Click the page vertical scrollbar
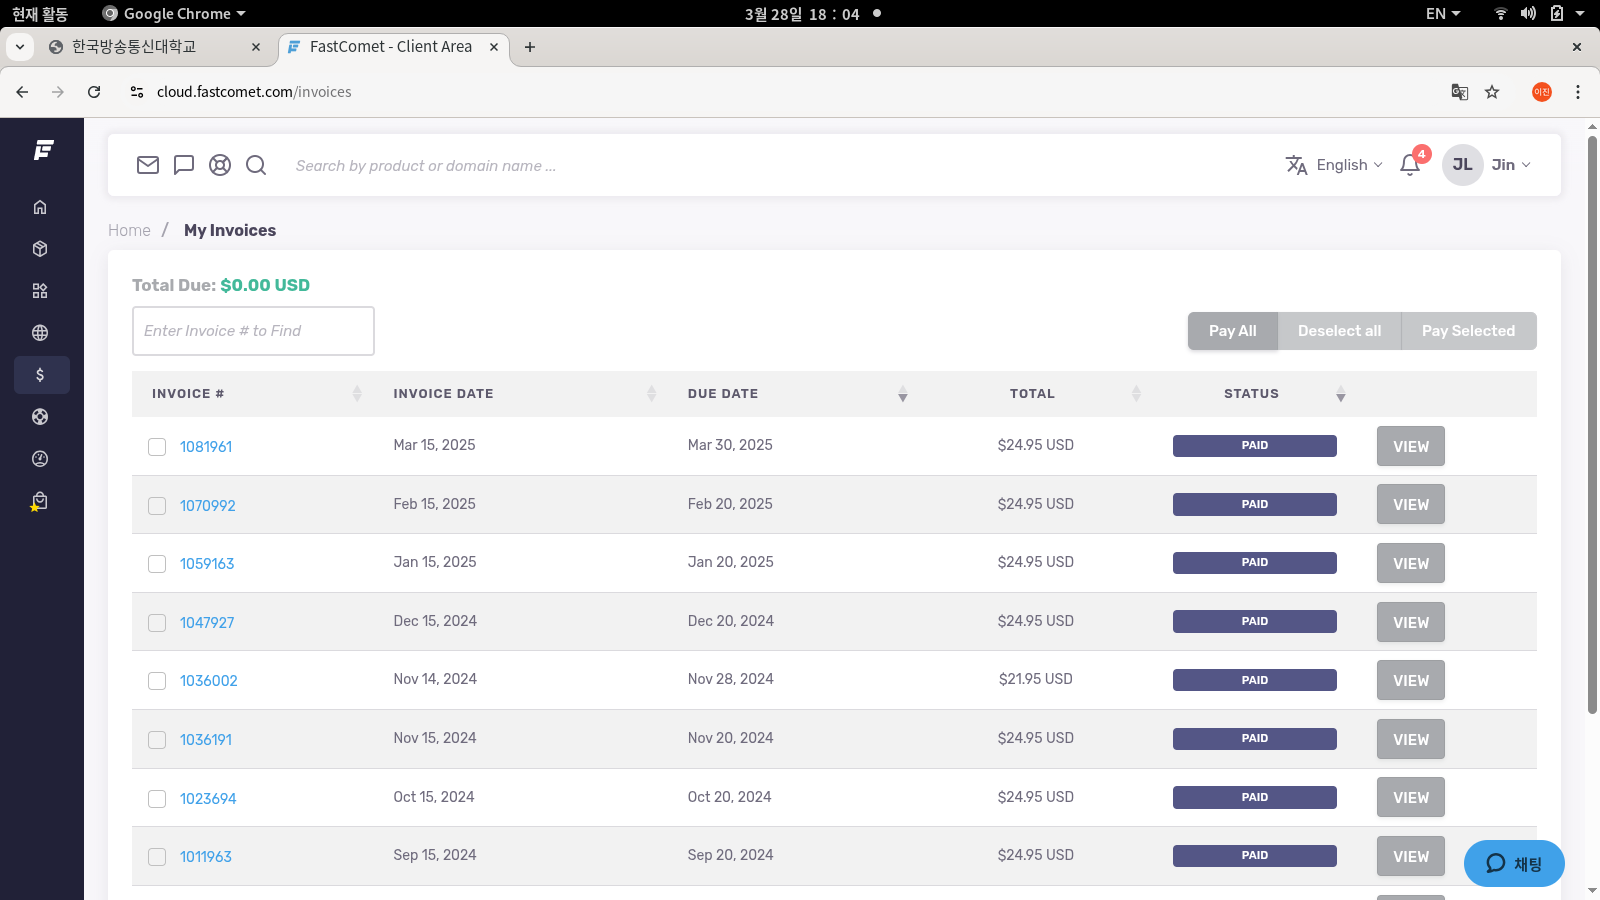Viewport: 1600px width, 900px height. [1592, 425]
